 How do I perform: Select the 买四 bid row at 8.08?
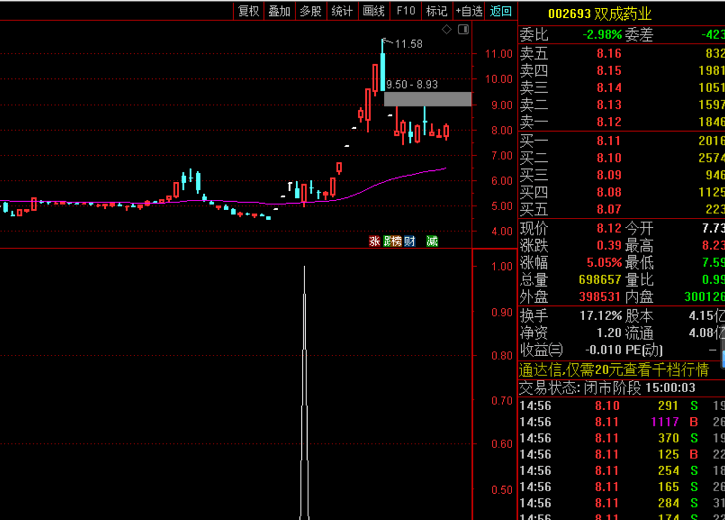point(621,192)
